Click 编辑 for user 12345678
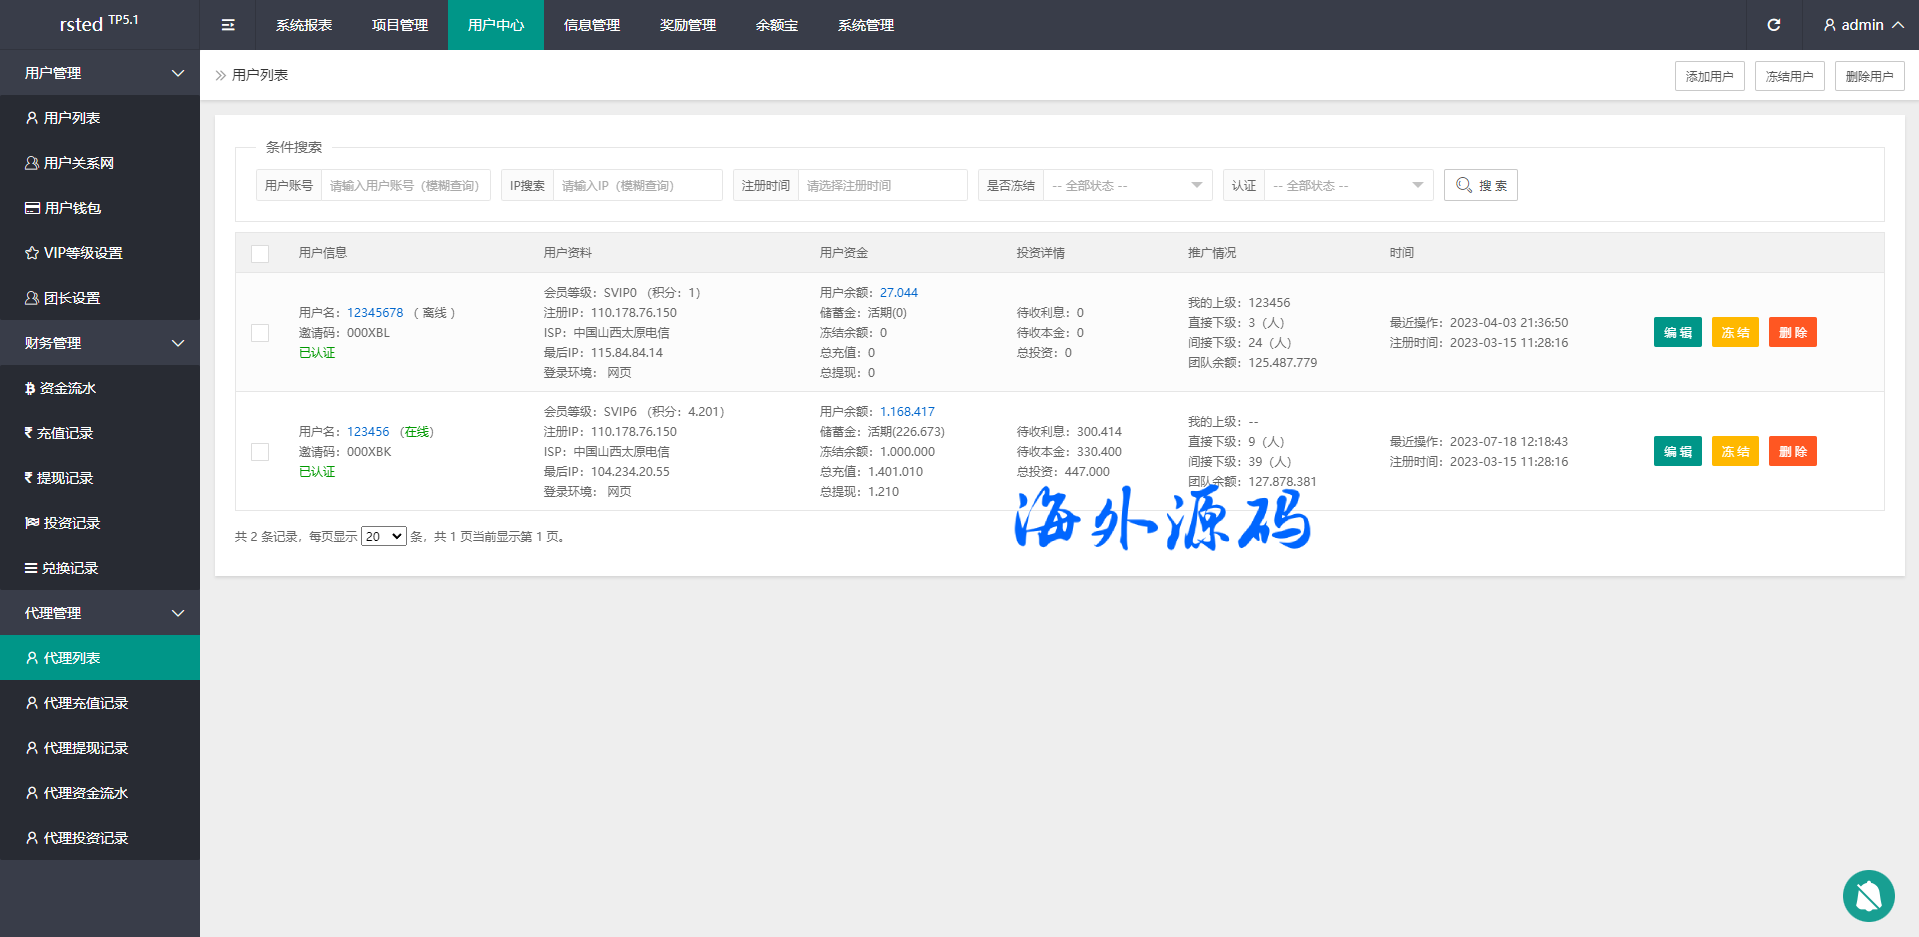 (1677, 333)
